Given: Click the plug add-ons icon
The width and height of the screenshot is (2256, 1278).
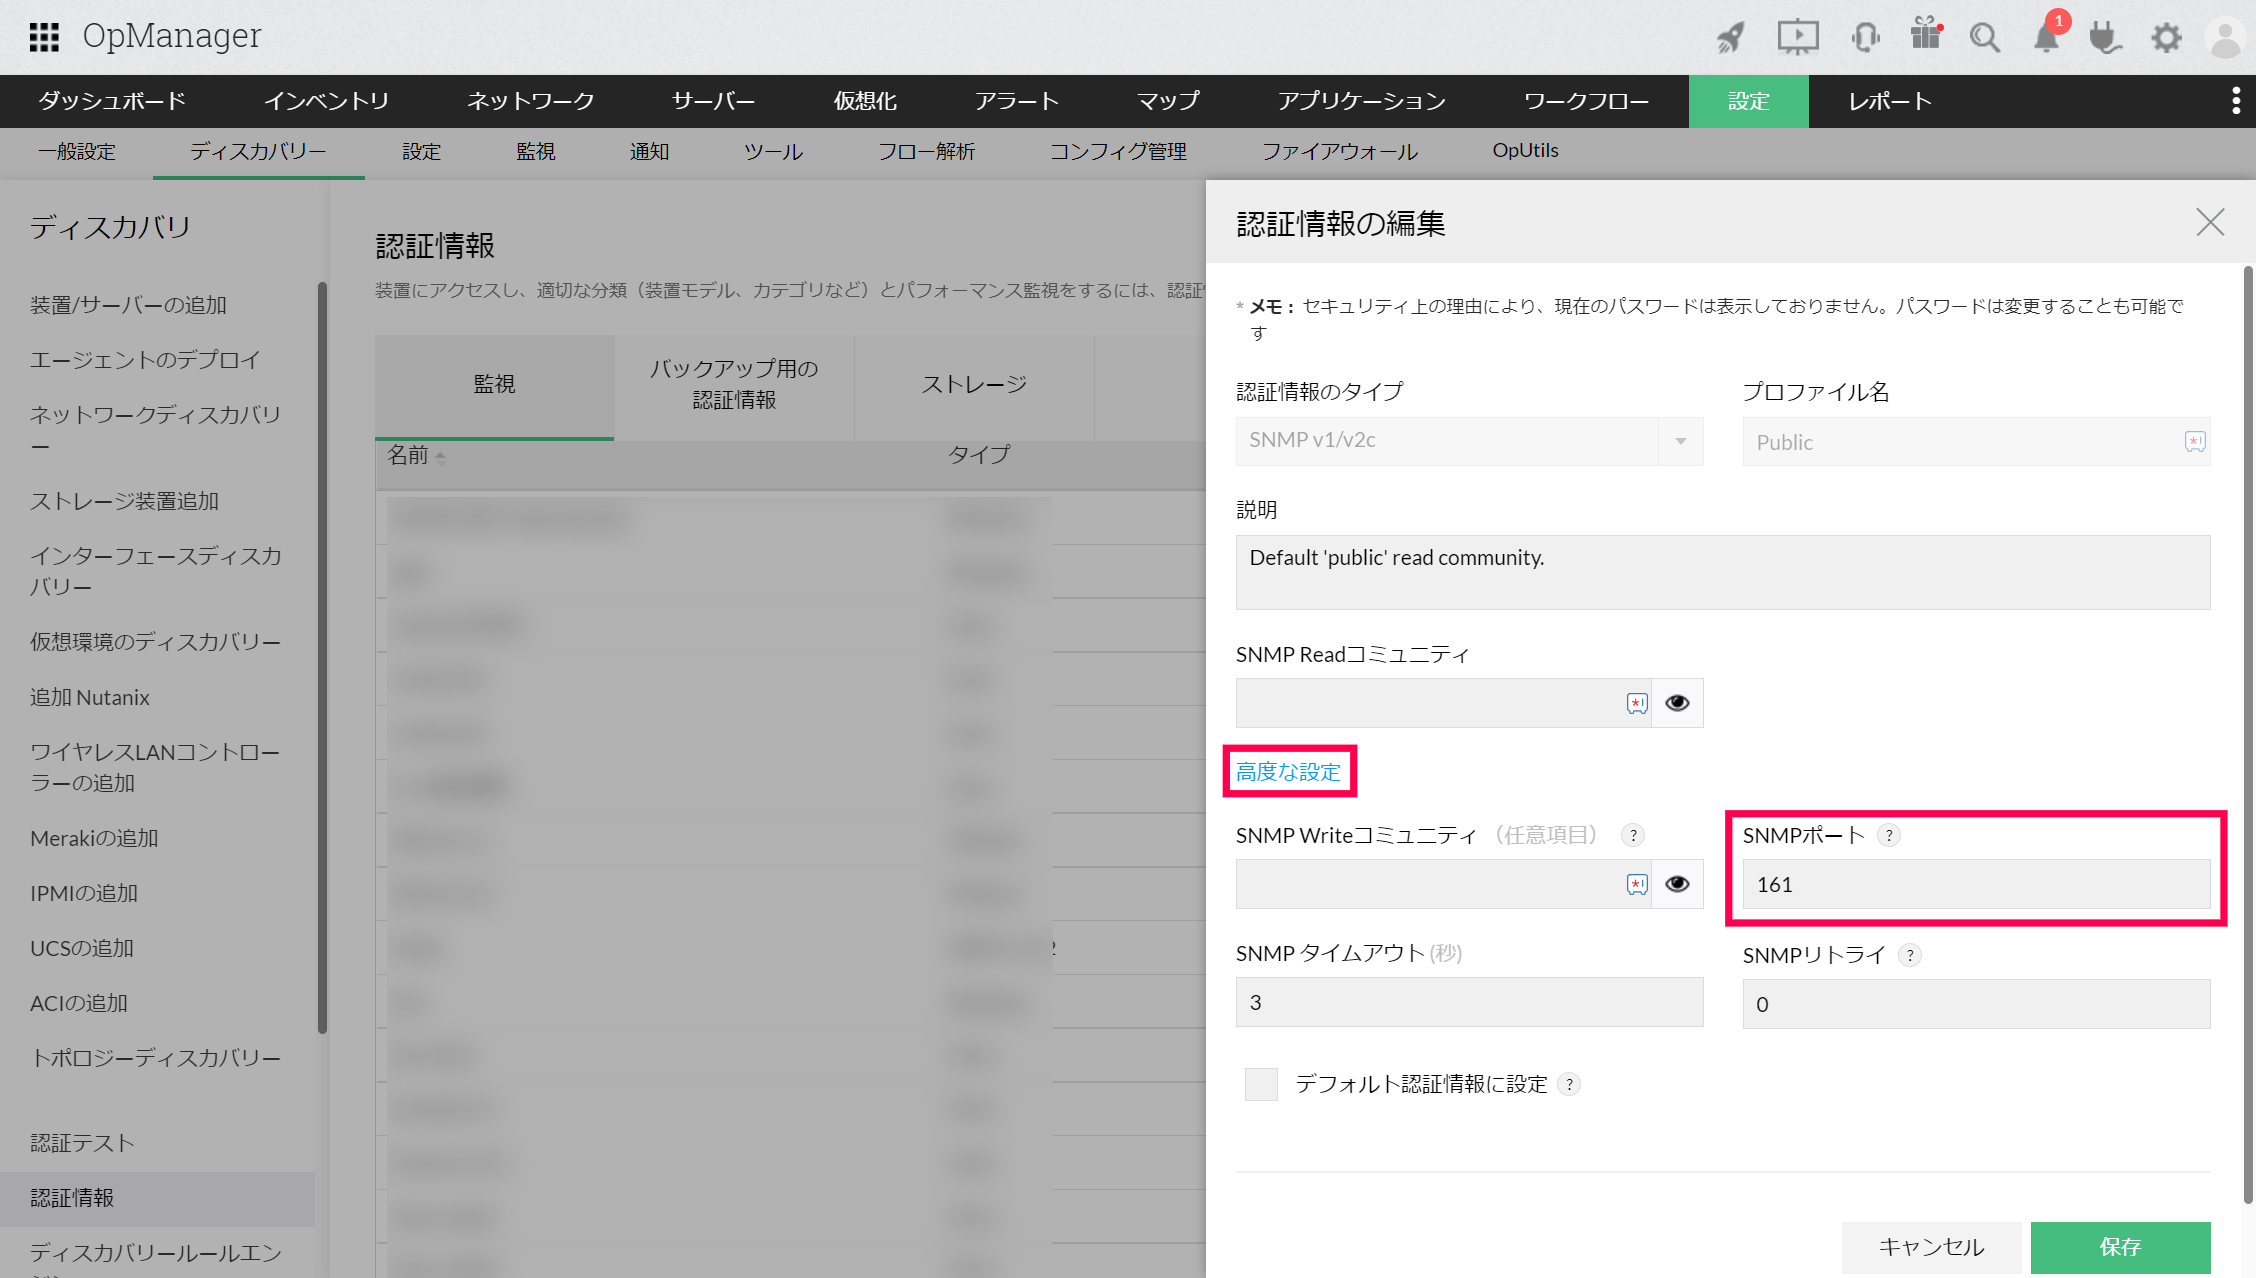Looking at the screenshot, I should (x=2105, y=37).
